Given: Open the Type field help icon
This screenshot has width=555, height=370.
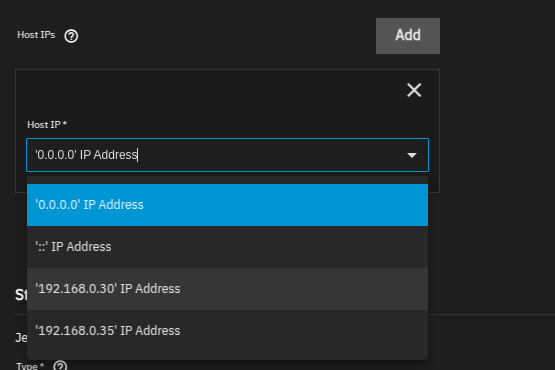Looking at the screenshot, I should (x=60, y=366).
